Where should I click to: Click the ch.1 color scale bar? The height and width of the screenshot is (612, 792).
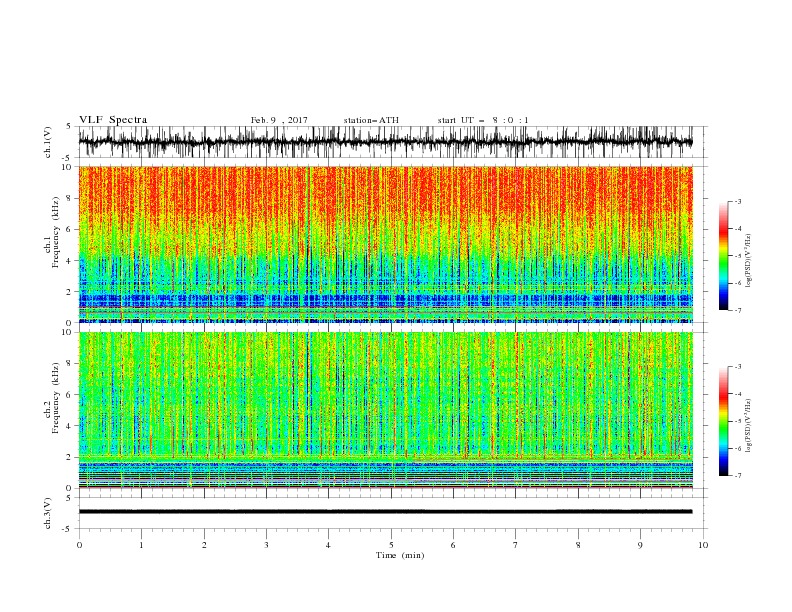pos(723,256)
